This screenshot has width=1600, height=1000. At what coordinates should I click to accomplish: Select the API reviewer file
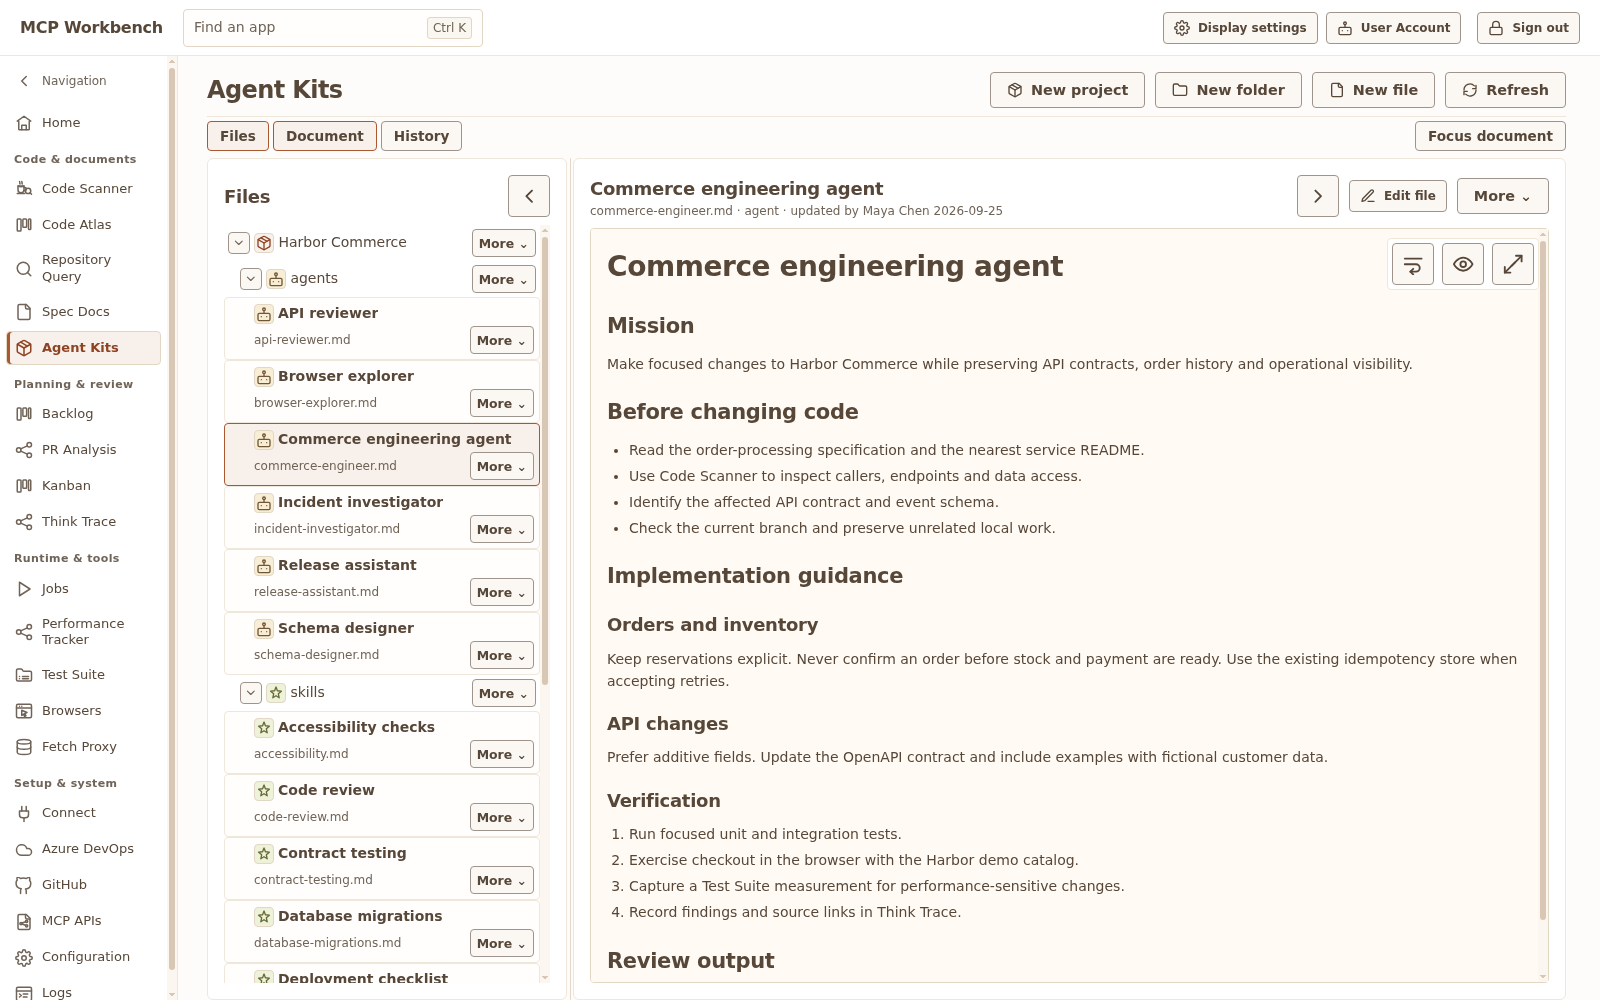[382, 328]
